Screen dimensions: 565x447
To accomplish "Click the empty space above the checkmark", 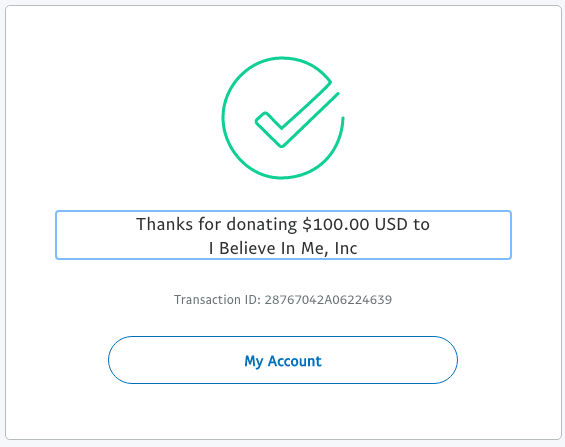I will [x=283, y=31].
